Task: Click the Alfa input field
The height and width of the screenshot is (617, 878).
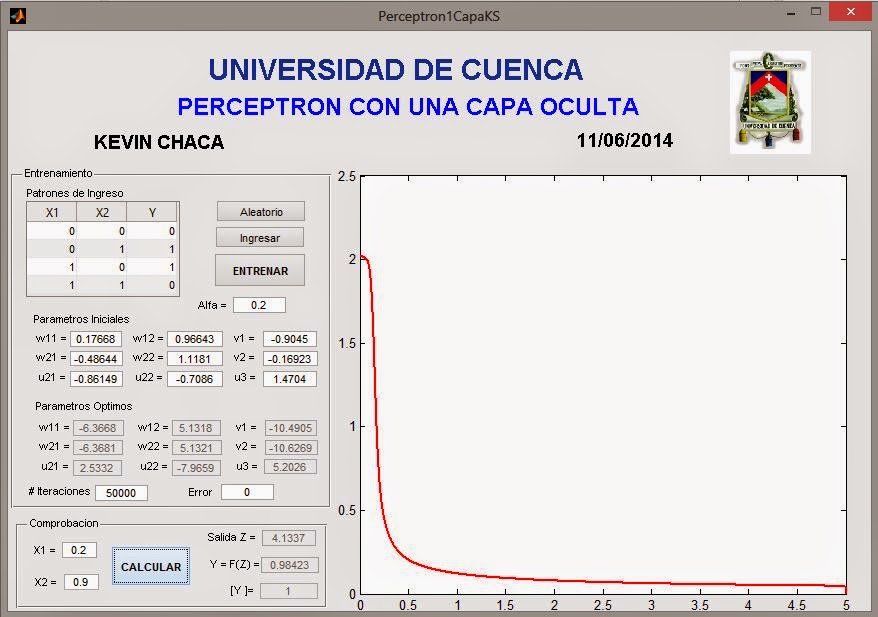Action: (259, 305)
